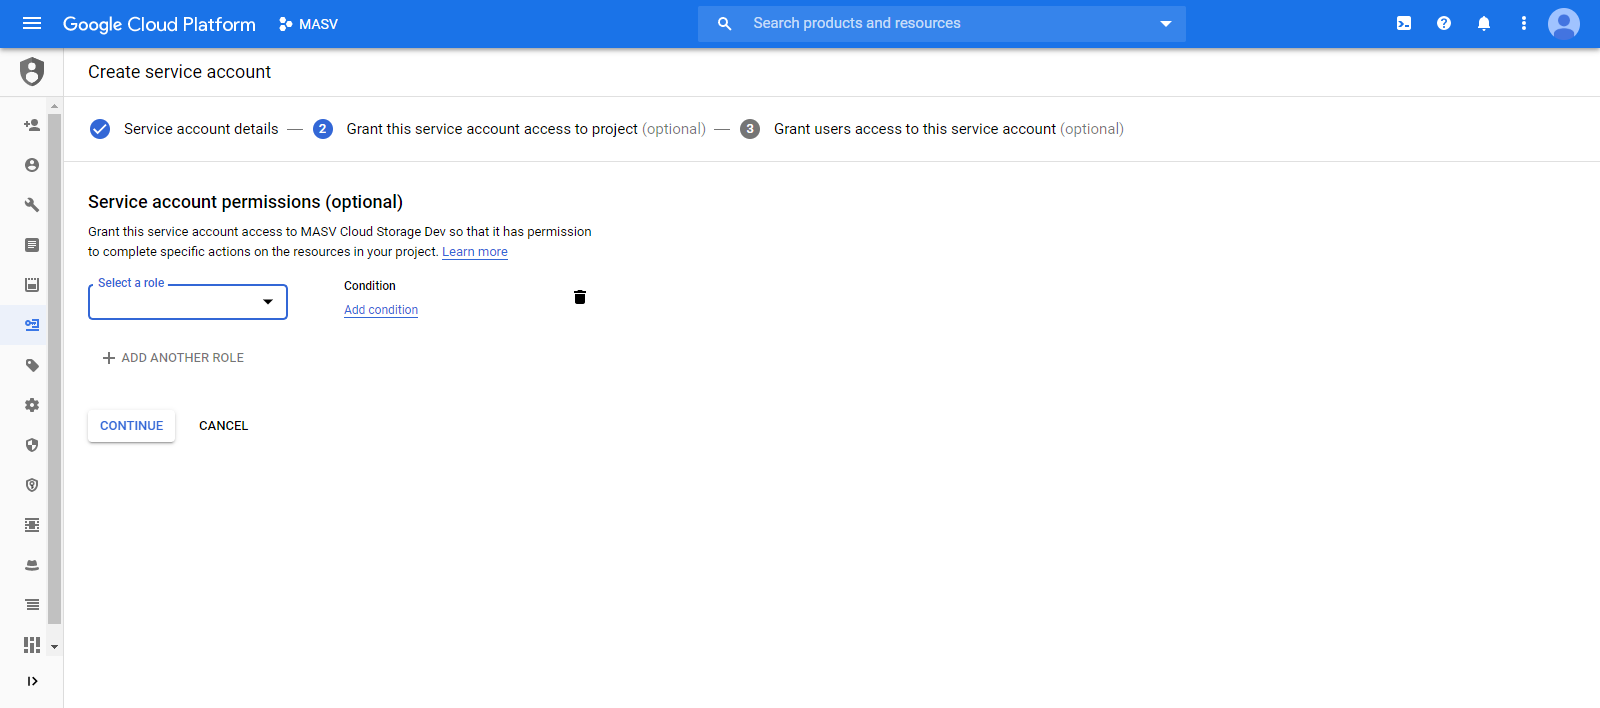Click the search magnifier icon
The width and height of the screenshot is (1600, 708).
pos(725,23)
